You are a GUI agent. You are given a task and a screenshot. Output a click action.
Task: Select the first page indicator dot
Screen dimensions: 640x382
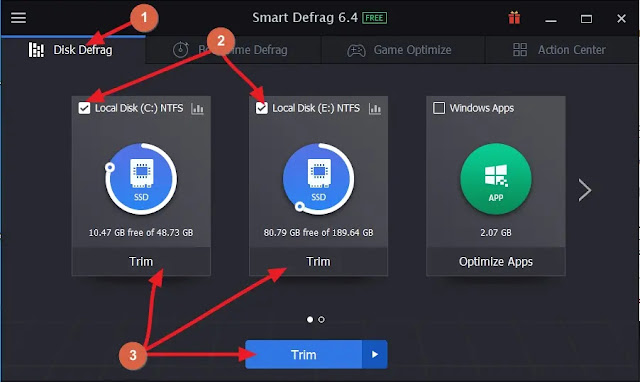pyautogui.click(x=310, y=320)
